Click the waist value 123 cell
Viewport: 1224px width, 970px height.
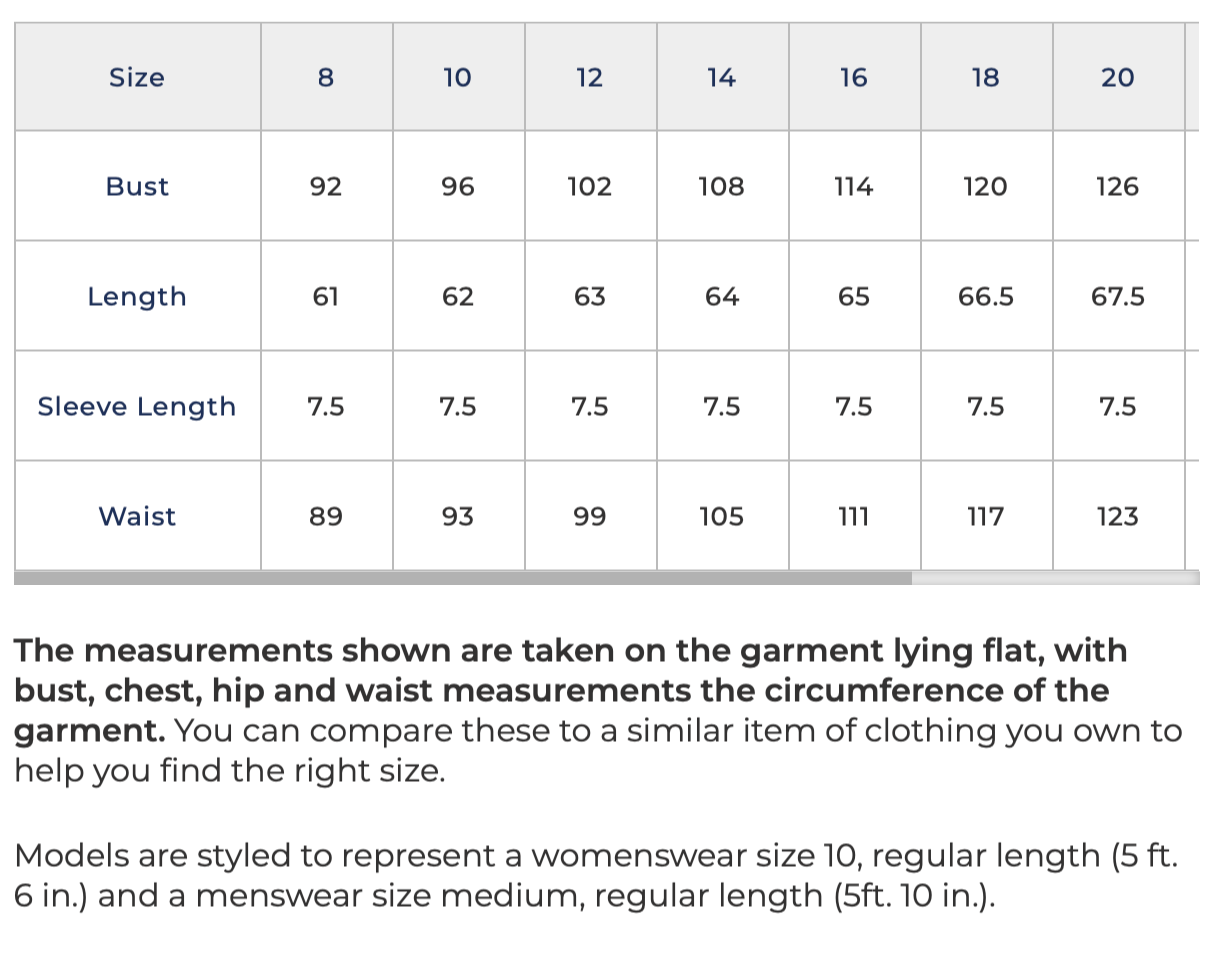click(x=1119, y=516)
